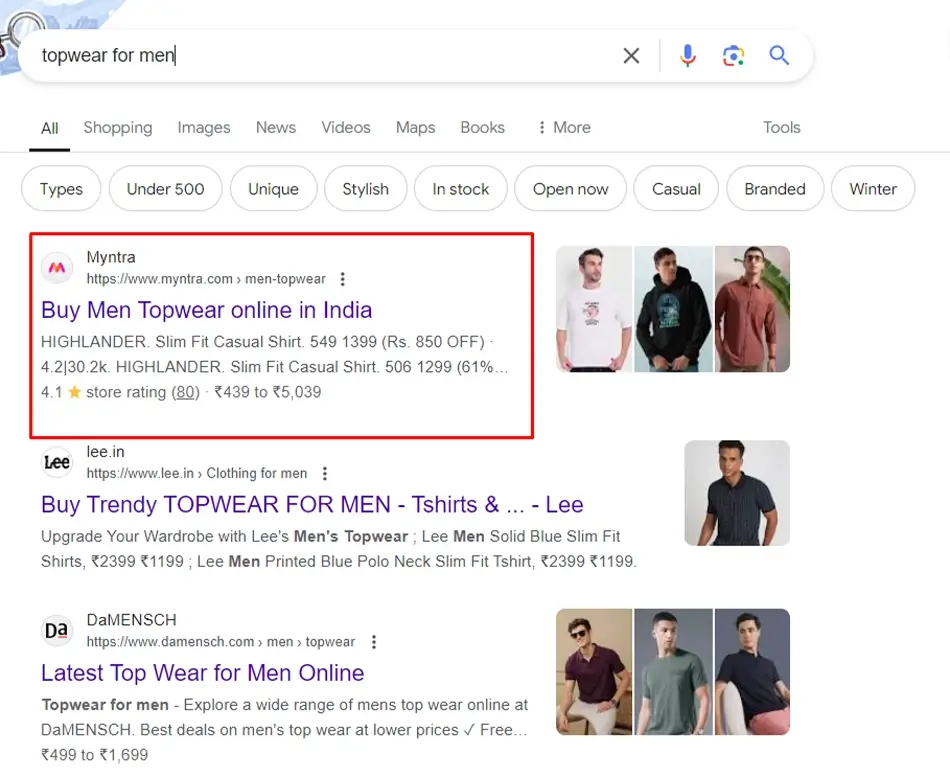Apply the Casual filter chip
Image resolution: width=950 pixels, height=774 pixels.
(x=676, y=189)
